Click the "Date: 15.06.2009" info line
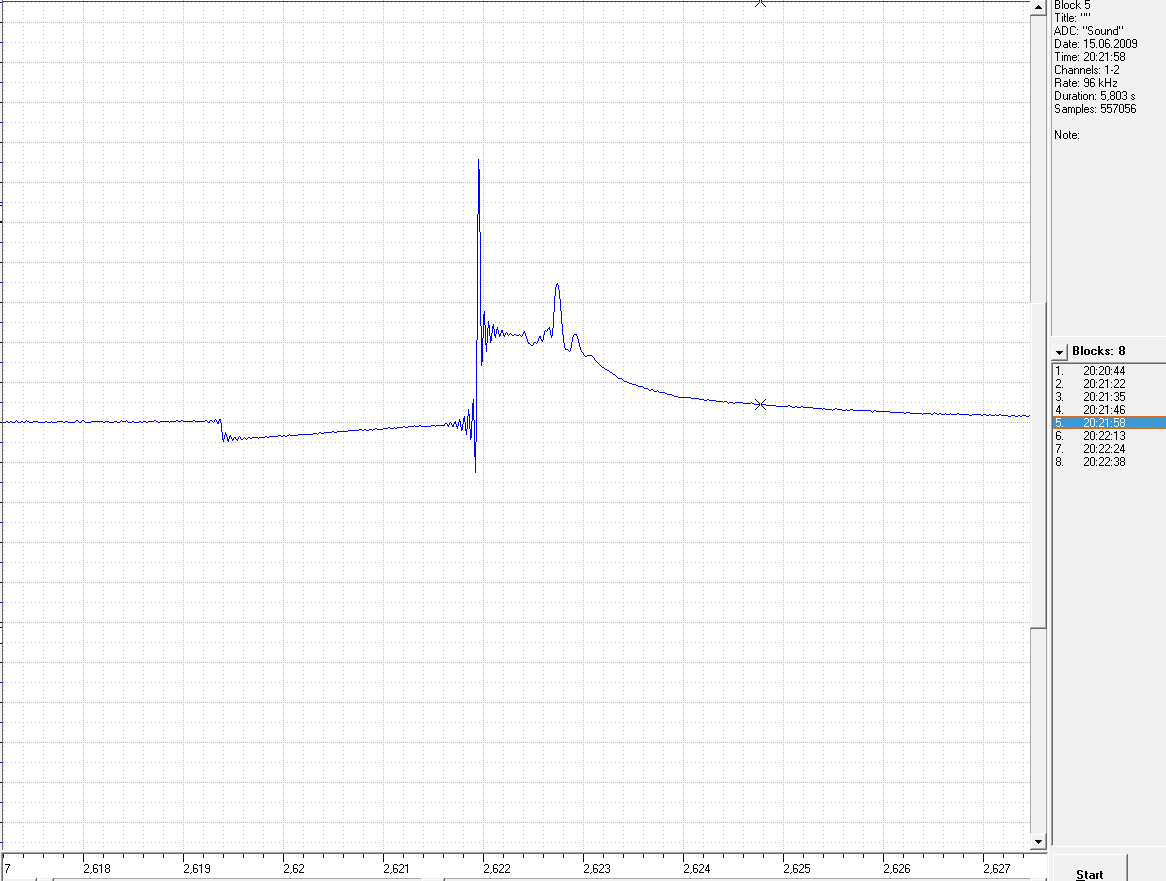Screen dimensions: 1166x881 pos(1095,44)
